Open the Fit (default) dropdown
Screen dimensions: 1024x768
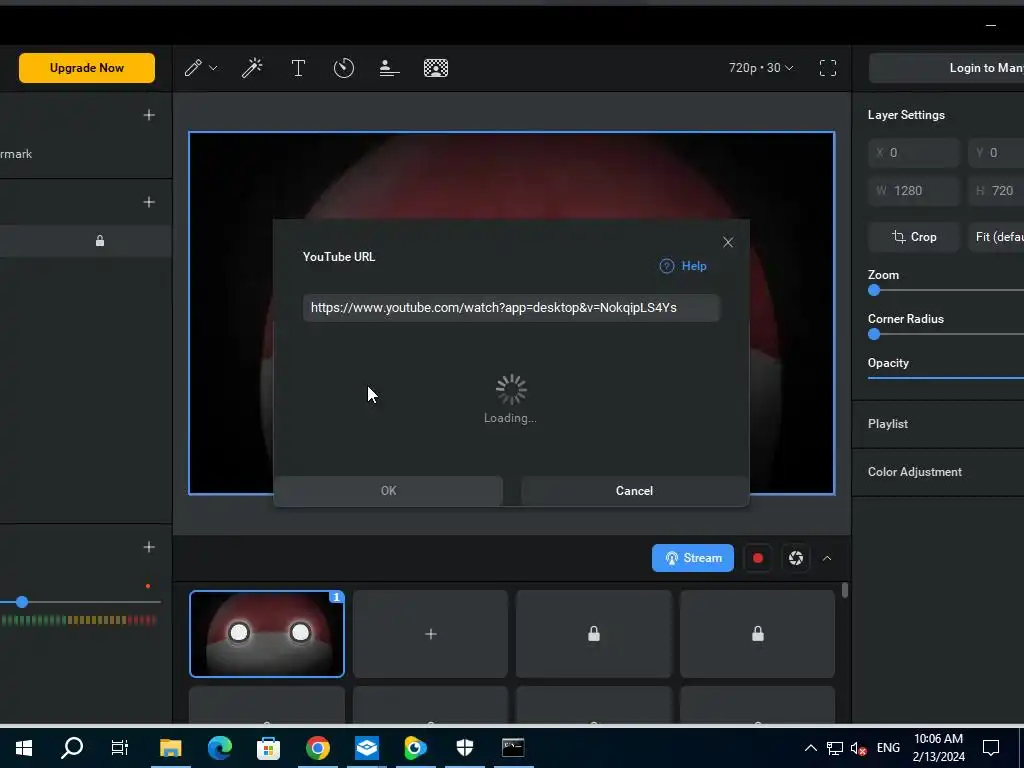pyautogui.click(x=996, y=237)
